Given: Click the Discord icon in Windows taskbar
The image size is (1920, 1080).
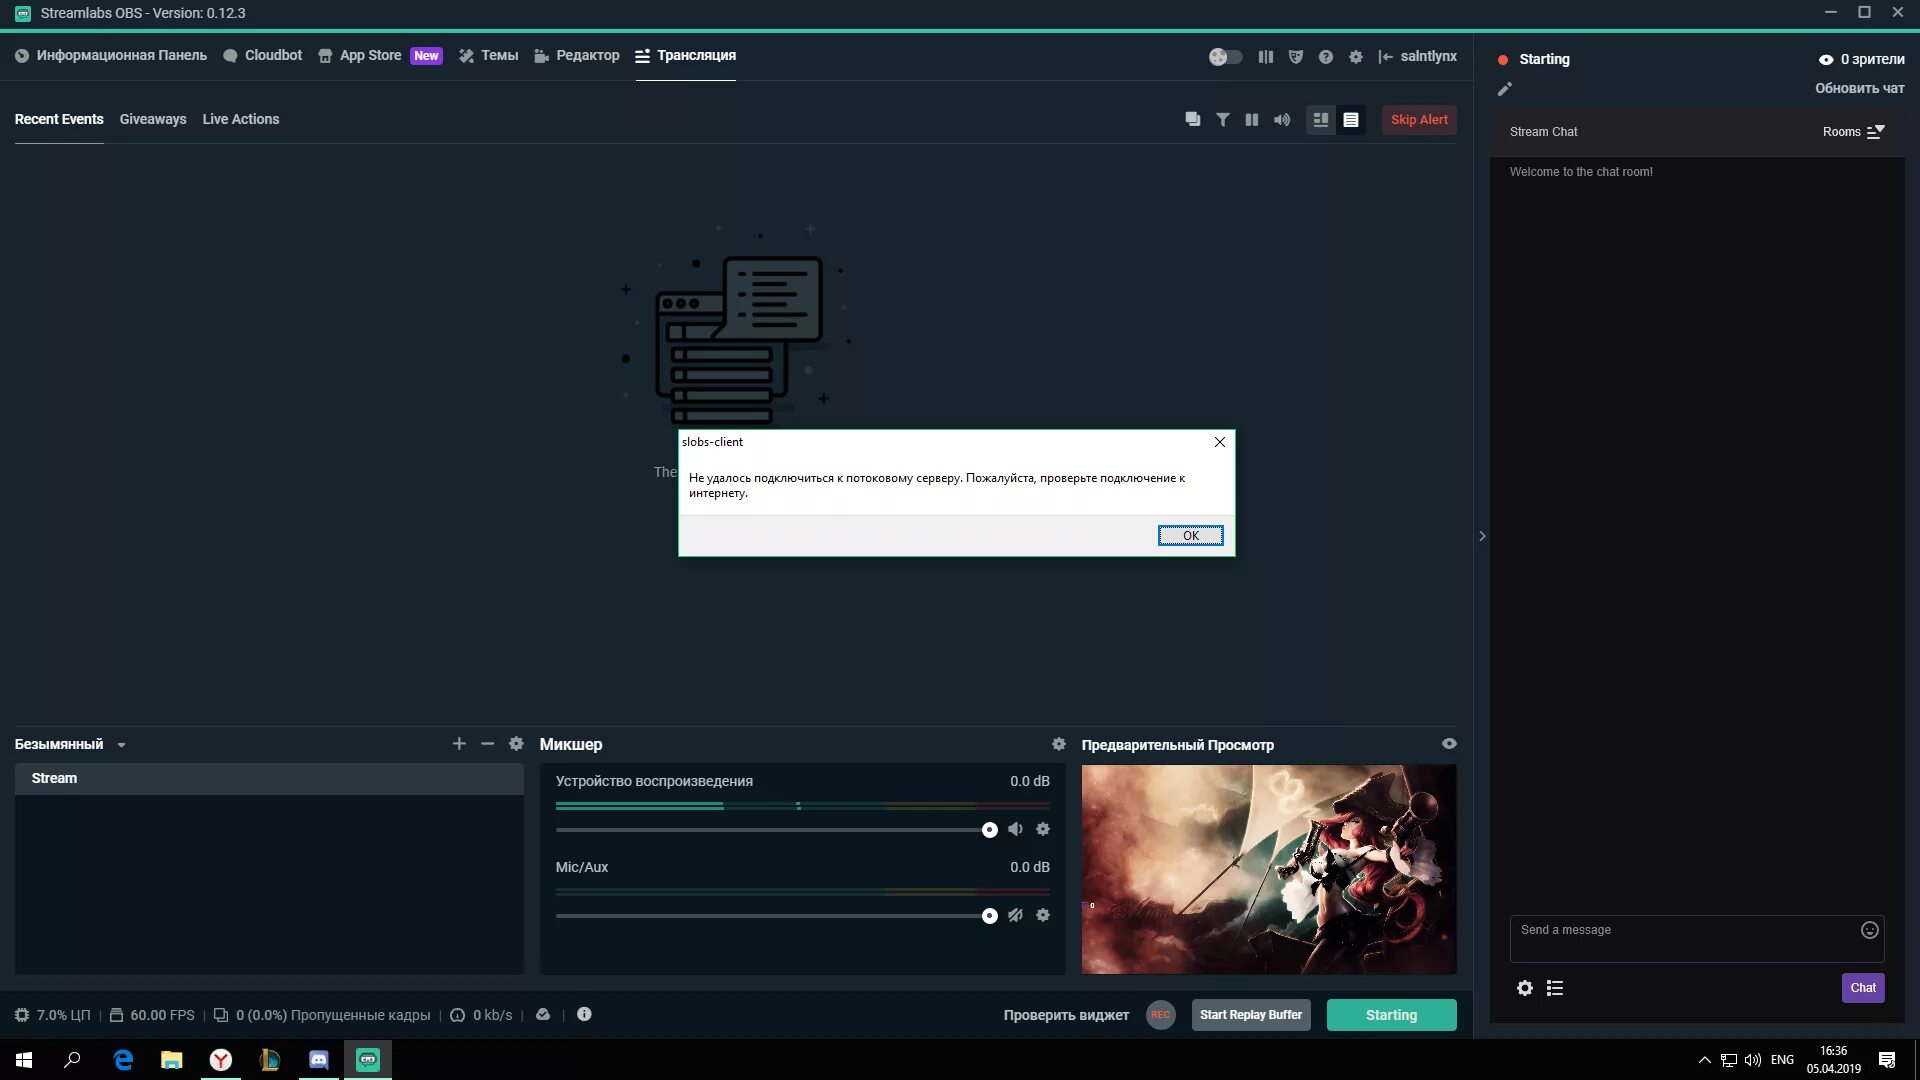Looking at the screenshot, I should pos(318,1059).
